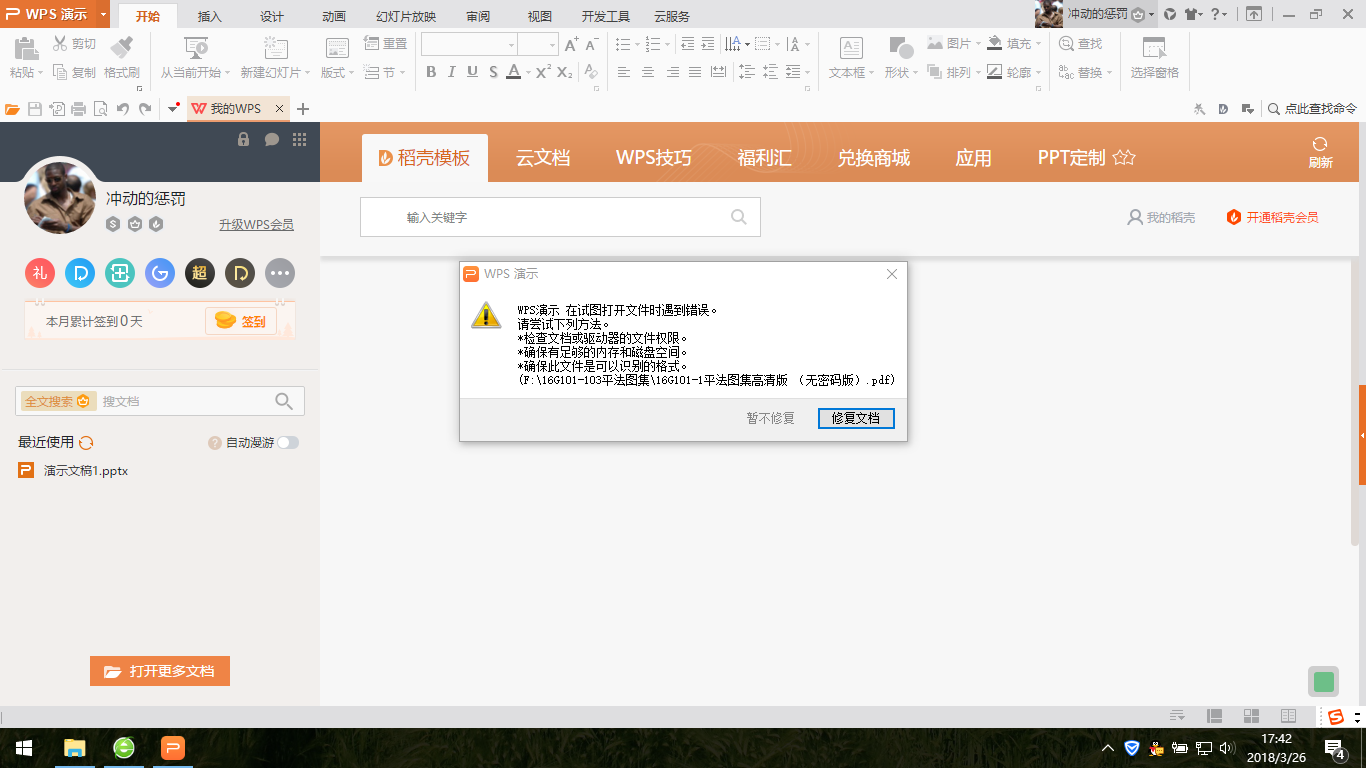Click the Underline formatting button
Image resolution: width=1366 pixels, height=768 pixels.
pos(472,72)
